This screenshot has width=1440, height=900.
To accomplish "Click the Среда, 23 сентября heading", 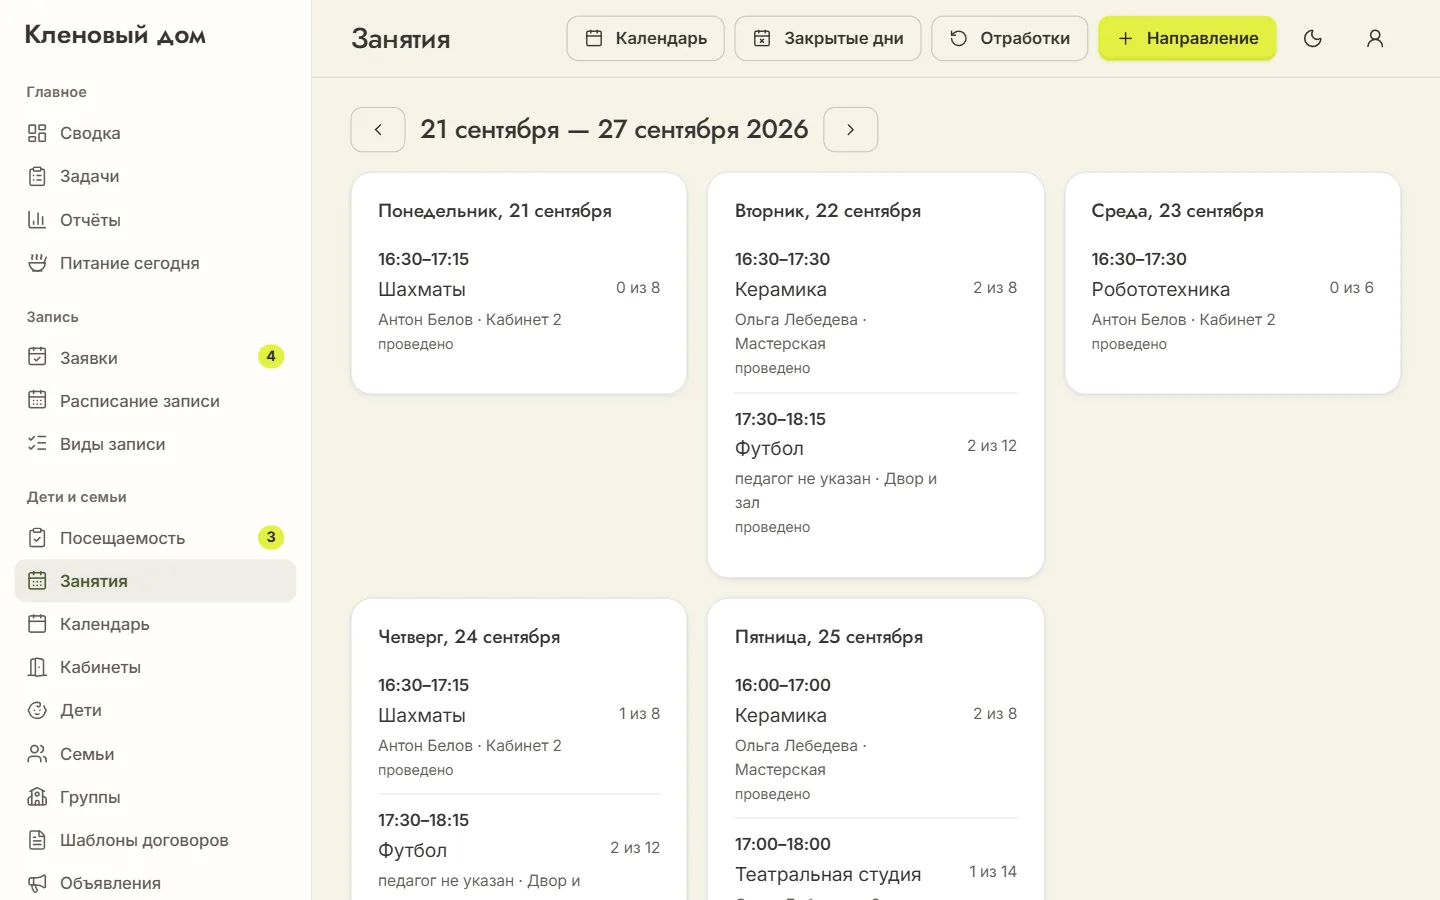I will 1178,211.
